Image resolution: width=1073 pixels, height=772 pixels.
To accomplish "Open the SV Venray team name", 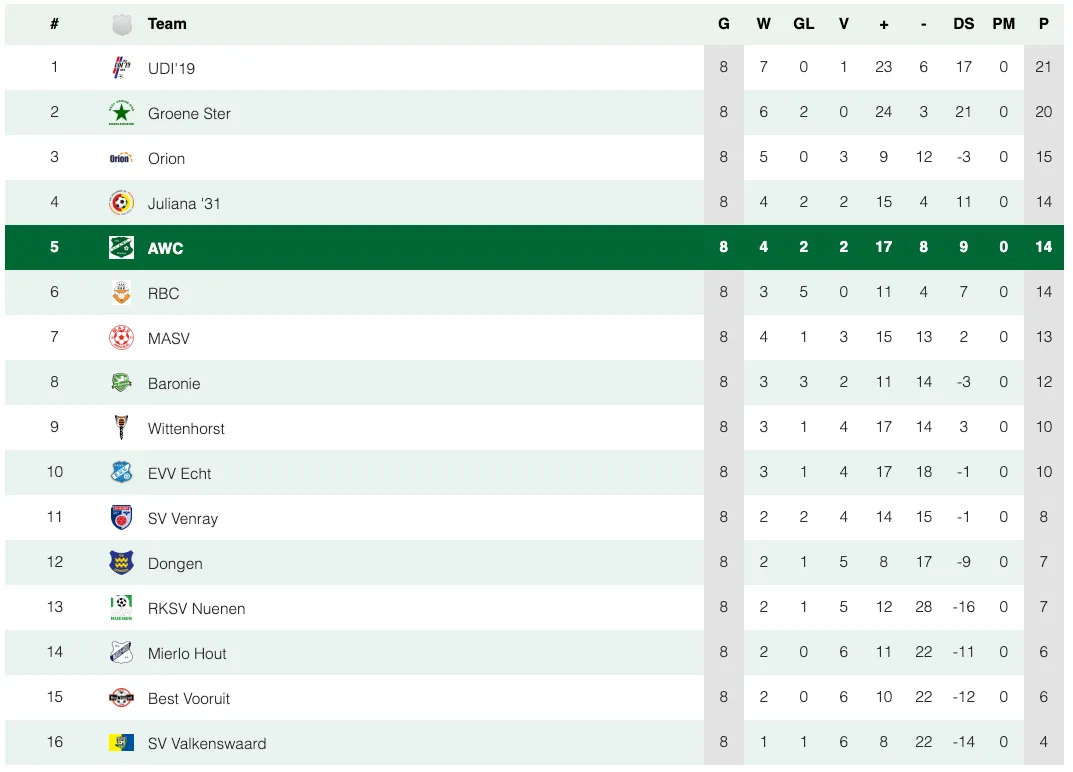I will pyautogui.click(x=183, y=519).
